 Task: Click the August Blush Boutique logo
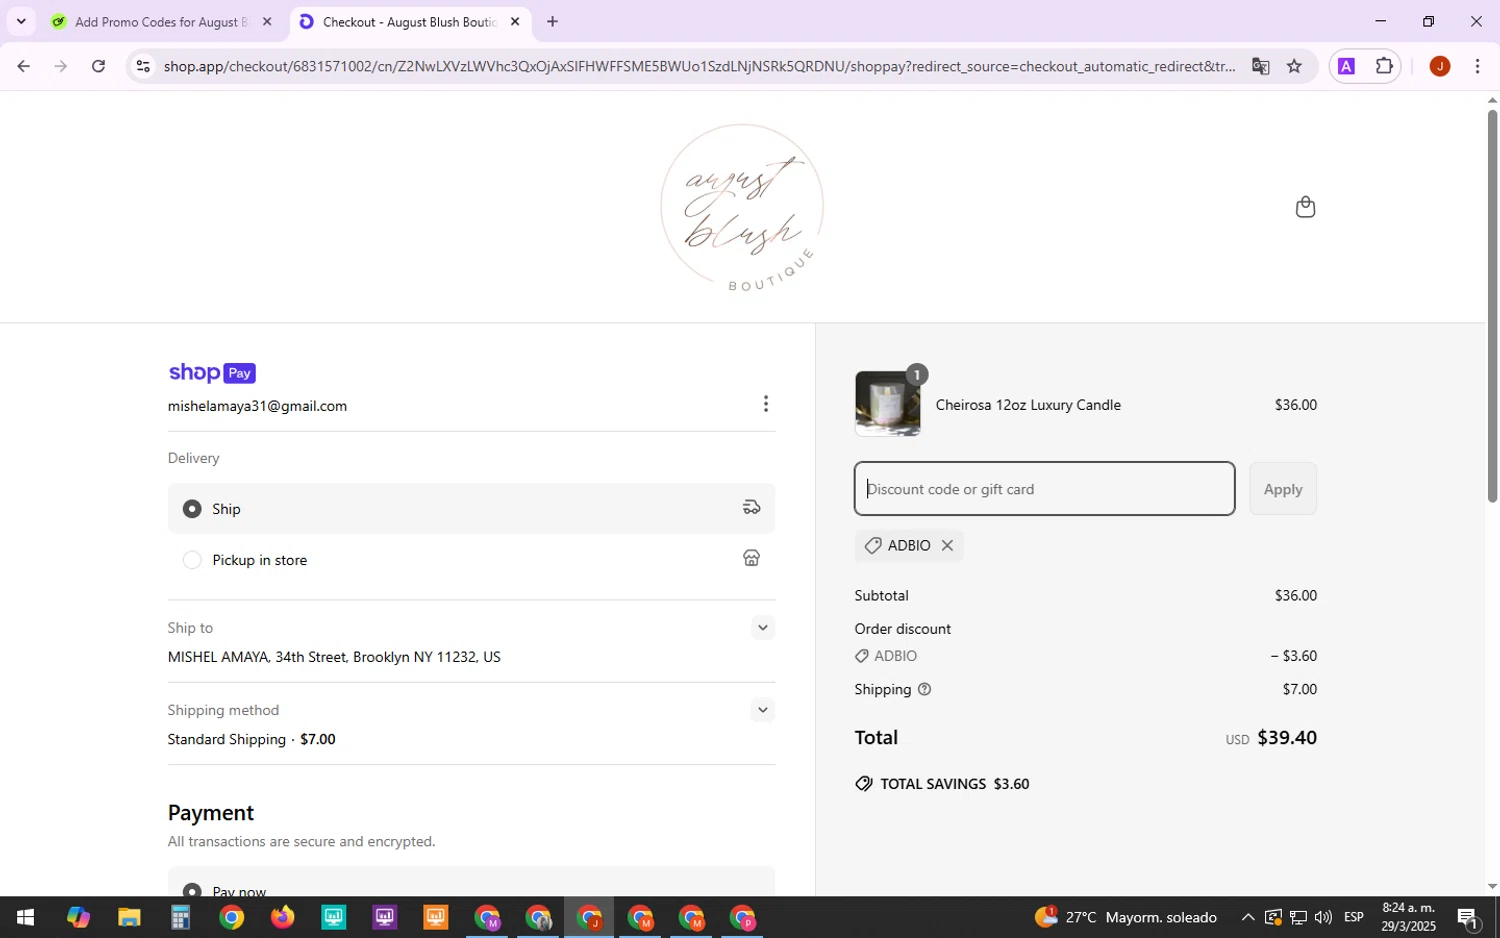[743, 208]
